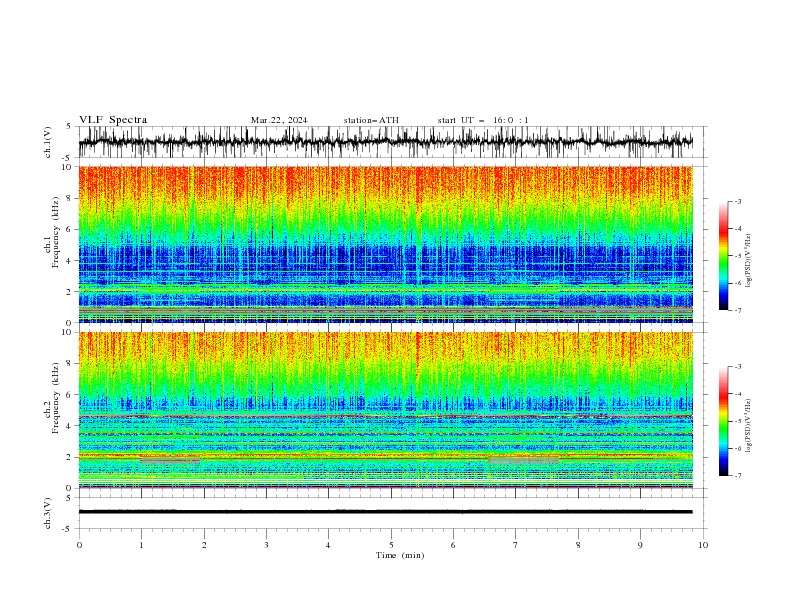Viewport: 792px width, 612px height.
Task: Click the ch.3 flat voltage trace
Action: 385,512
